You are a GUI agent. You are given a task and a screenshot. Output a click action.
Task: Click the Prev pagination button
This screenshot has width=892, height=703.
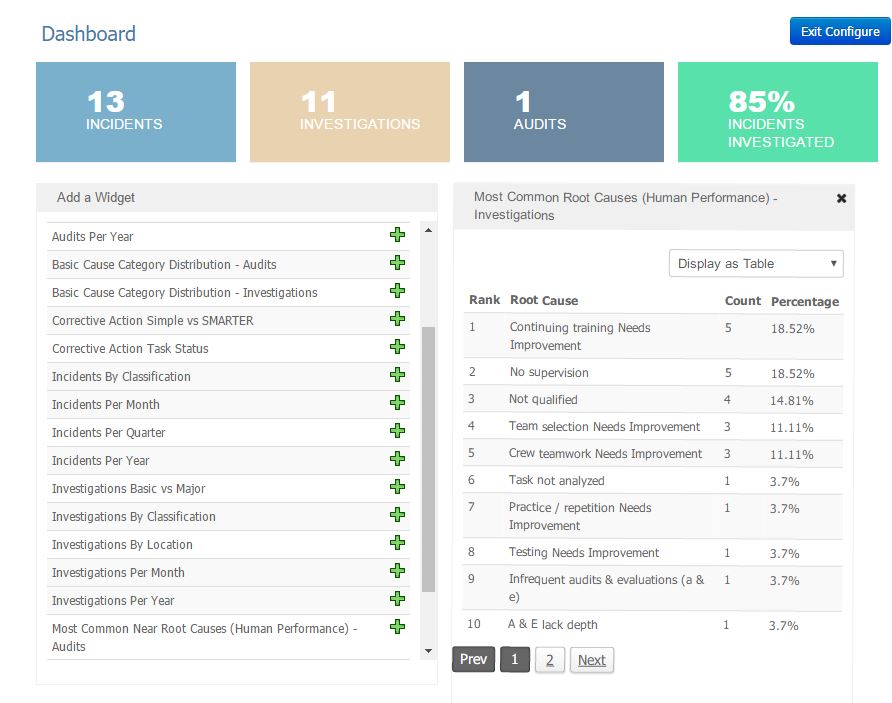473,660
